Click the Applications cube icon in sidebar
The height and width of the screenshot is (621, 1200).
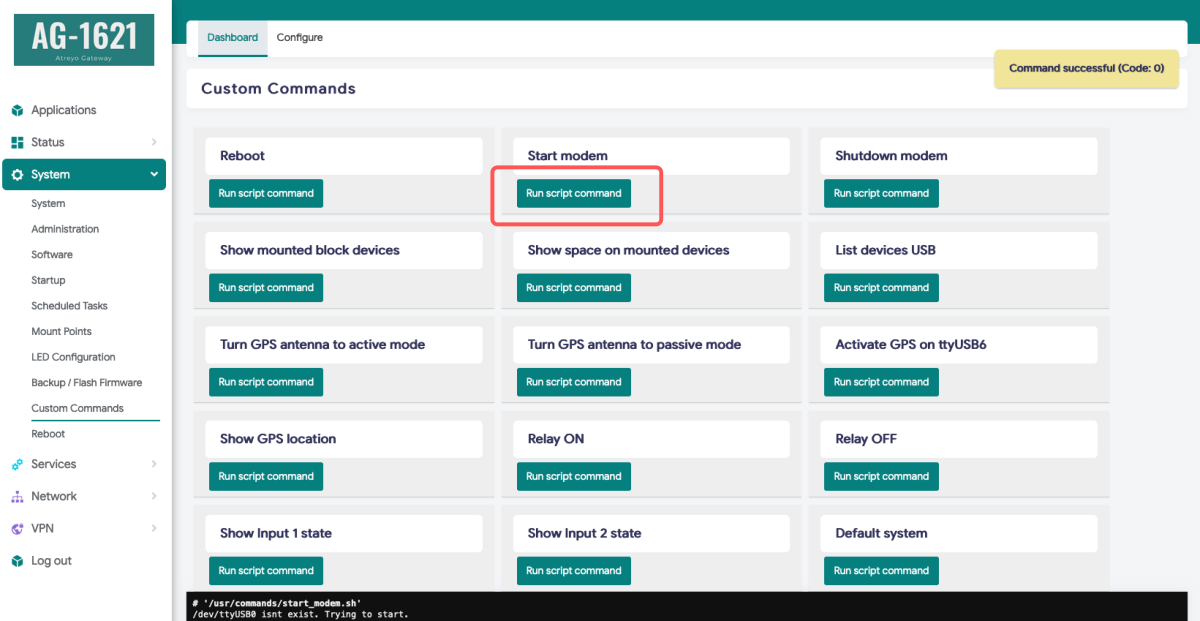(17, 110)
